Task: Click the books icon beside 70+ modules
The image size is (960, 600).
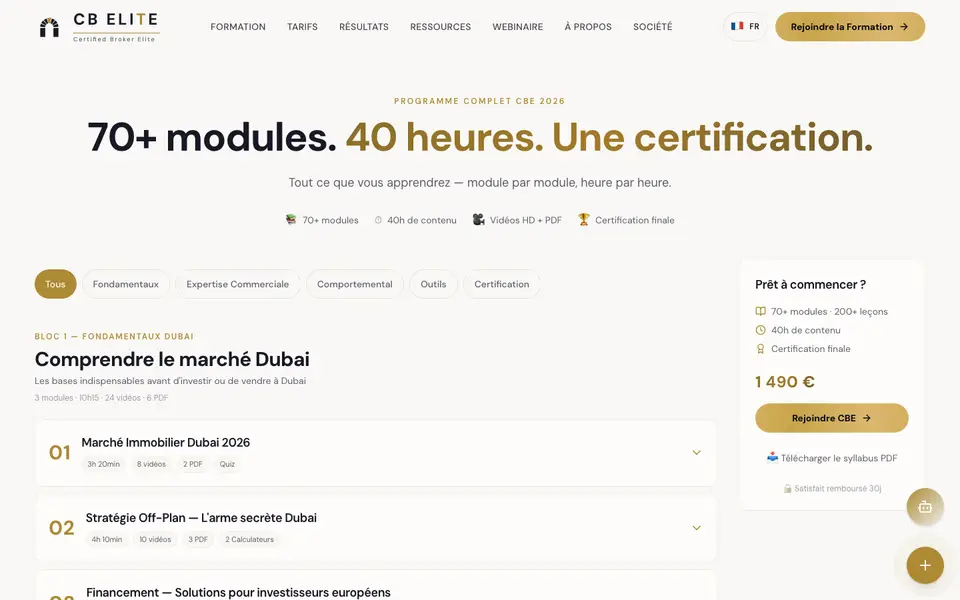Action: (291, 219)
